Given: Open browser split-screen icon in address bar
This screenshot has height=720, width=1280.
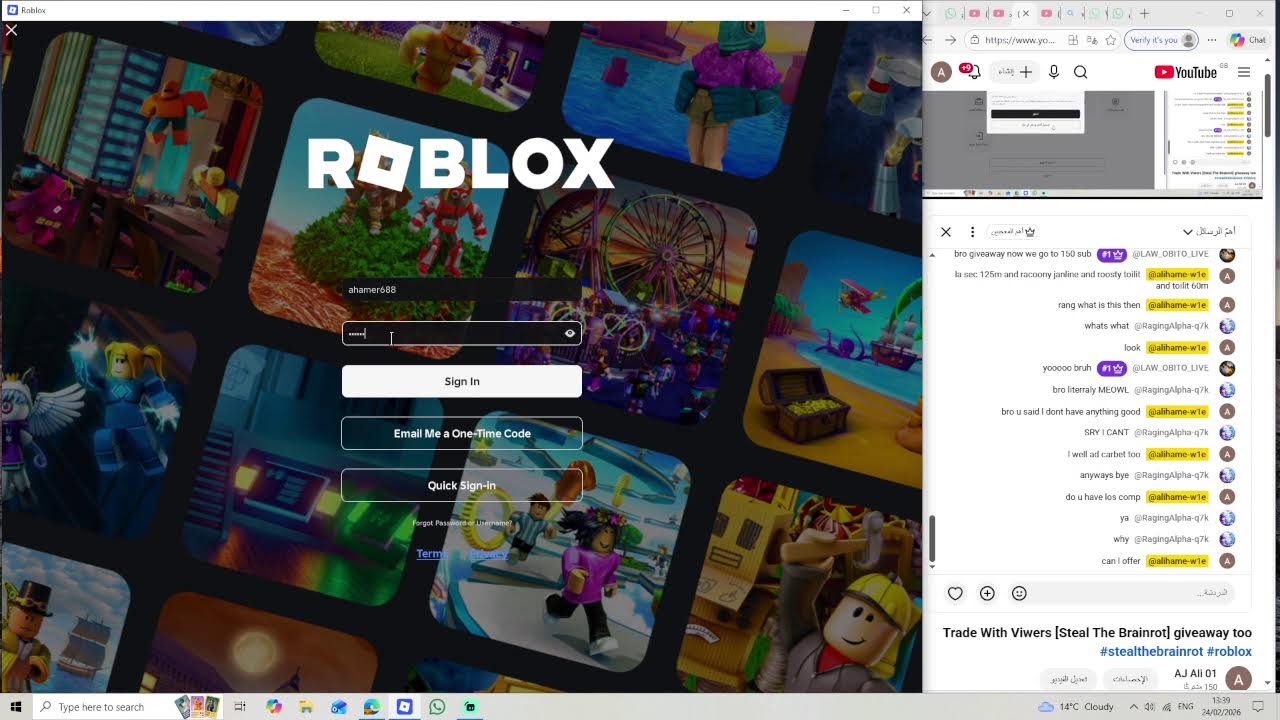Looking at the screenshot, I should coord(1073,40).
